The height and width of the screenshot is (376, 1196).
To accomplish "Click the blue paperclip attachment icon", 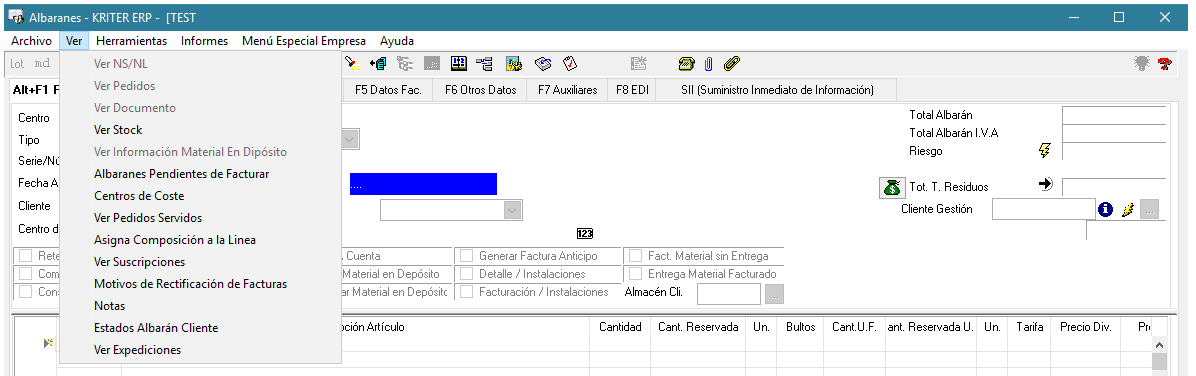I will click(708, 63).
